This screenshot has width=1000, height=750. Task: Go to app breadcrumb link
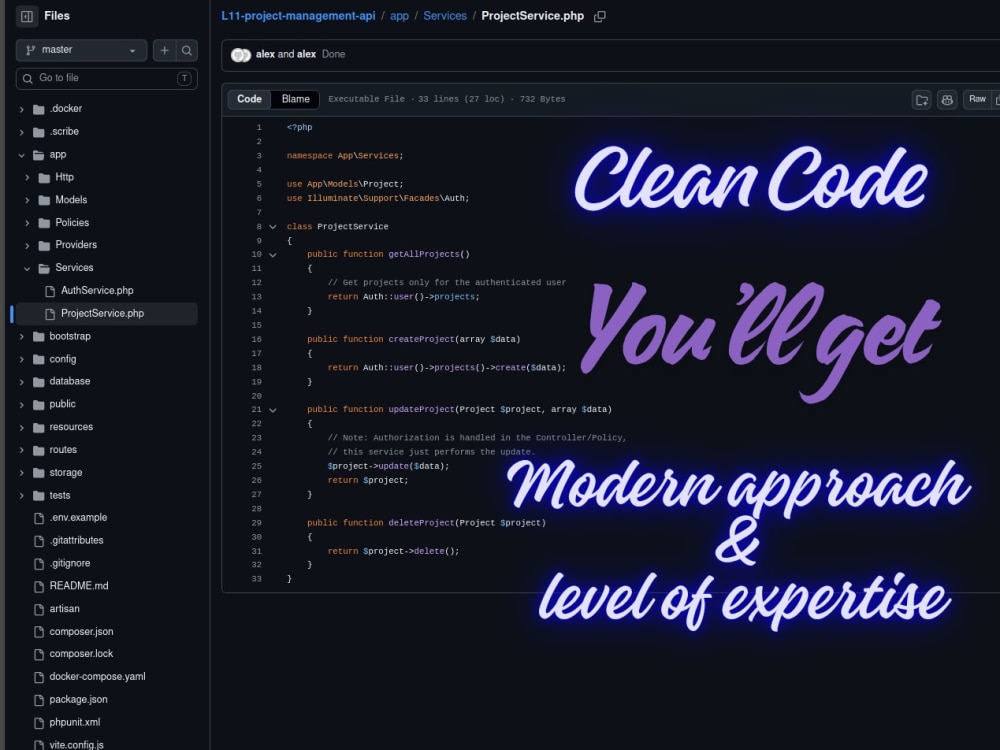click(399, 16)
